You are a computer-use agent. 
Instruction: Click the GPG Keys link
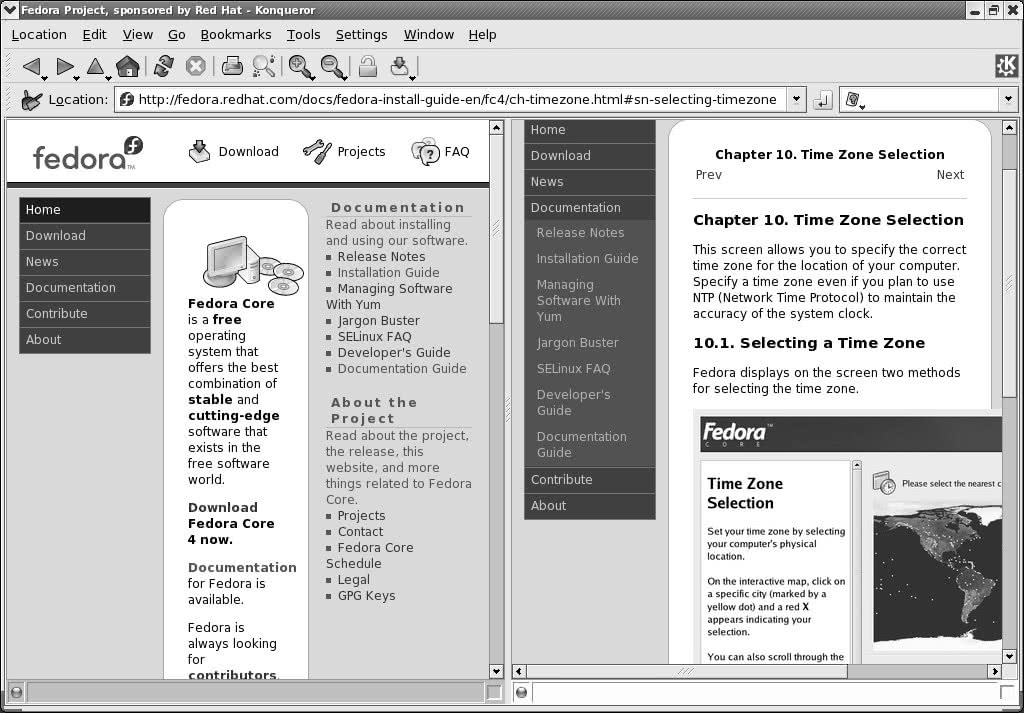click(x=366, y=596)
